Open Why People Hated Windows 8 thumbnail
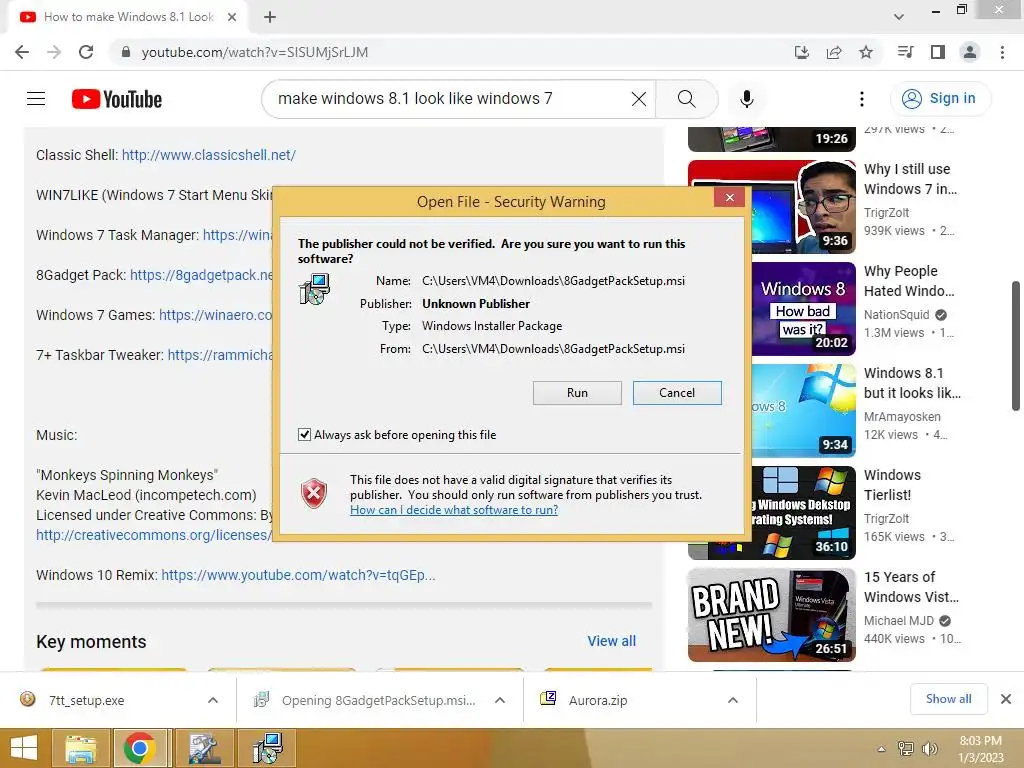 pyautogui.click(x=803, y=308)
